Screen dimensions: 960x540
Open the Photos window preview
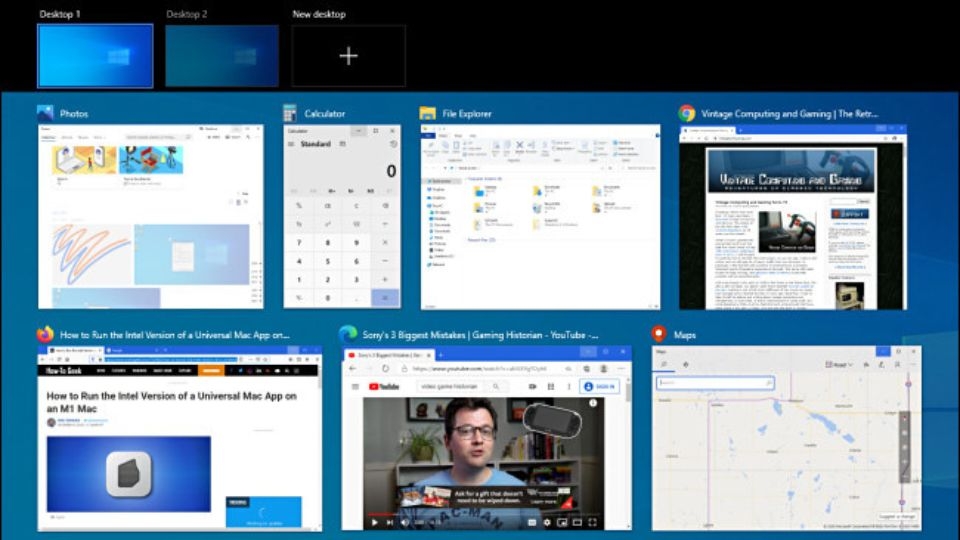[151, 216]
